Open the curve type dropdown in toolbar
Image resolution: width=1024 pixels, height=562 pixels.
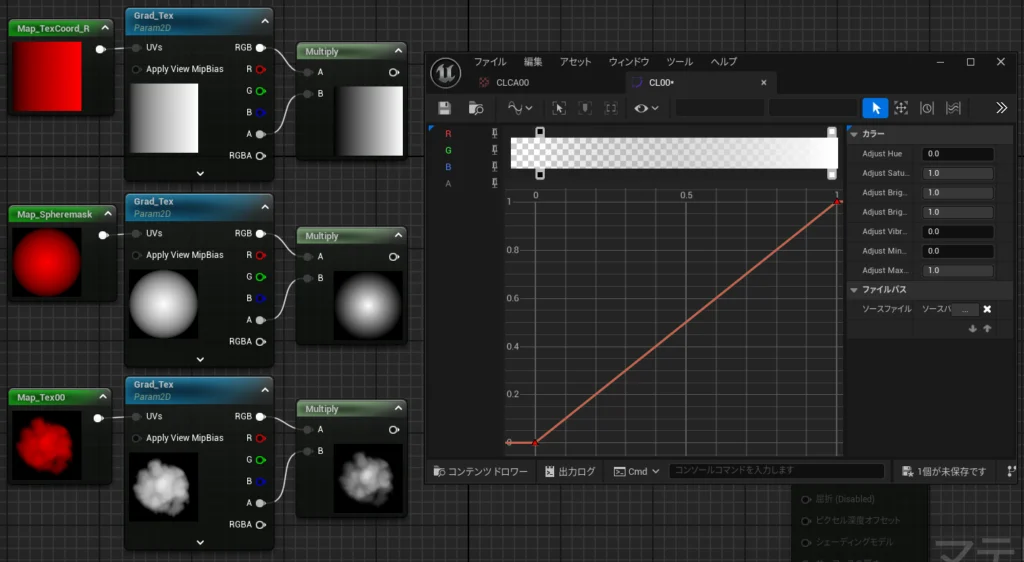520,108
